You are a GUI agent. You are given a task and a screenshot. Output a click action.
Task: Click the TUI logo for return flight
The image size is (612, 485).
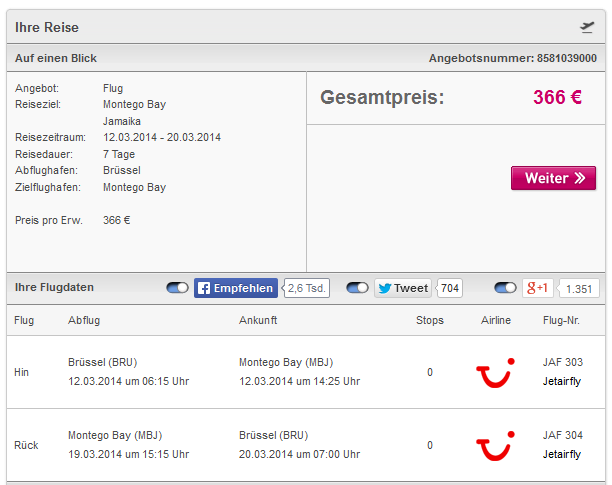pos(495,446)
